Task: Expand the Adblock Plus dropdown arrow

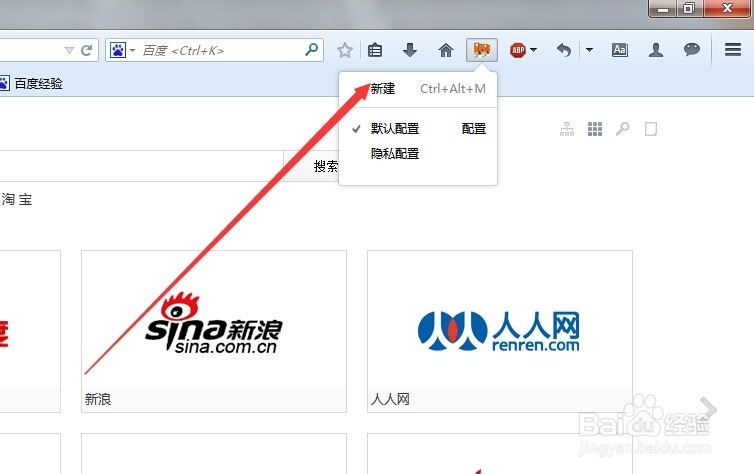Action: [x=533, y=50]
